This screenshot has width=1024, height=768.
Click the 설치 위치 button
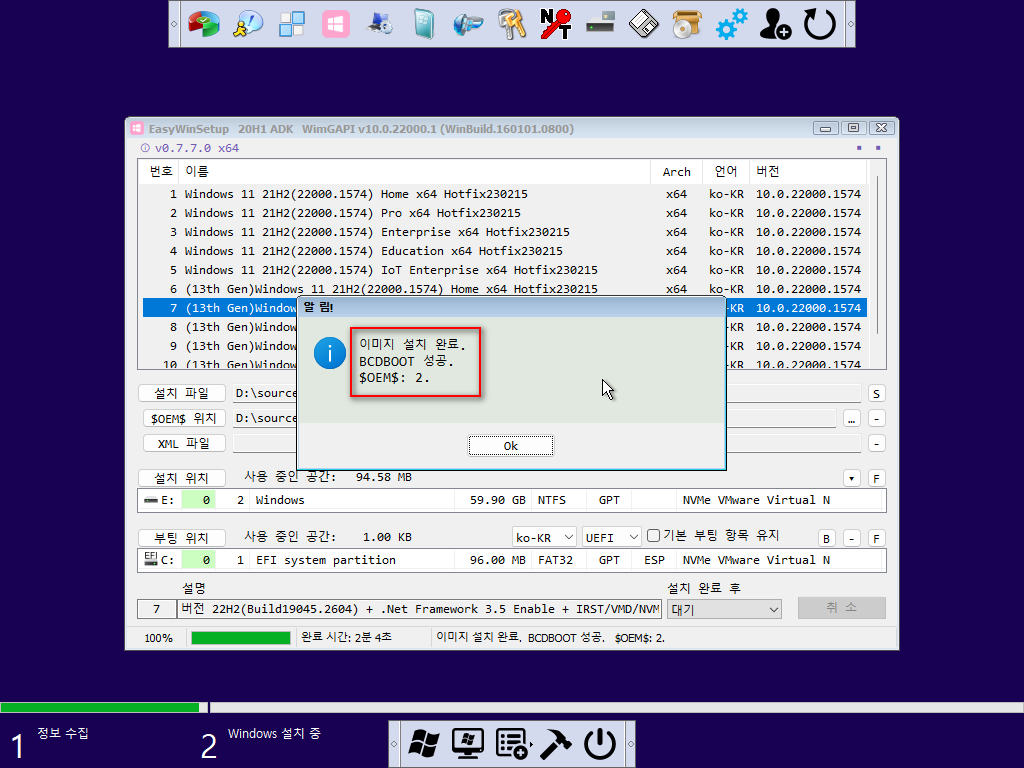(x=182, y=478)
